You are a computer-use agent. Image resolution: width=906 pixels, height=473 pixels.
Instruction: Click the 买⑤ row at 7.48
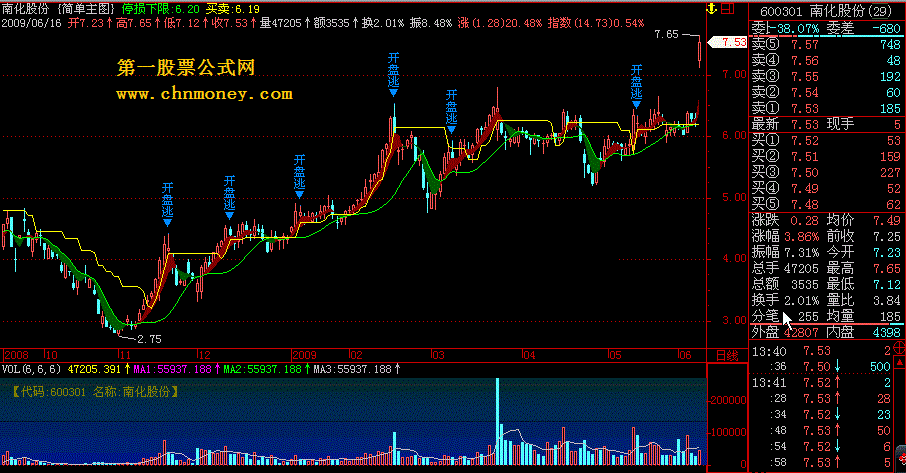(x=827, y=204)
